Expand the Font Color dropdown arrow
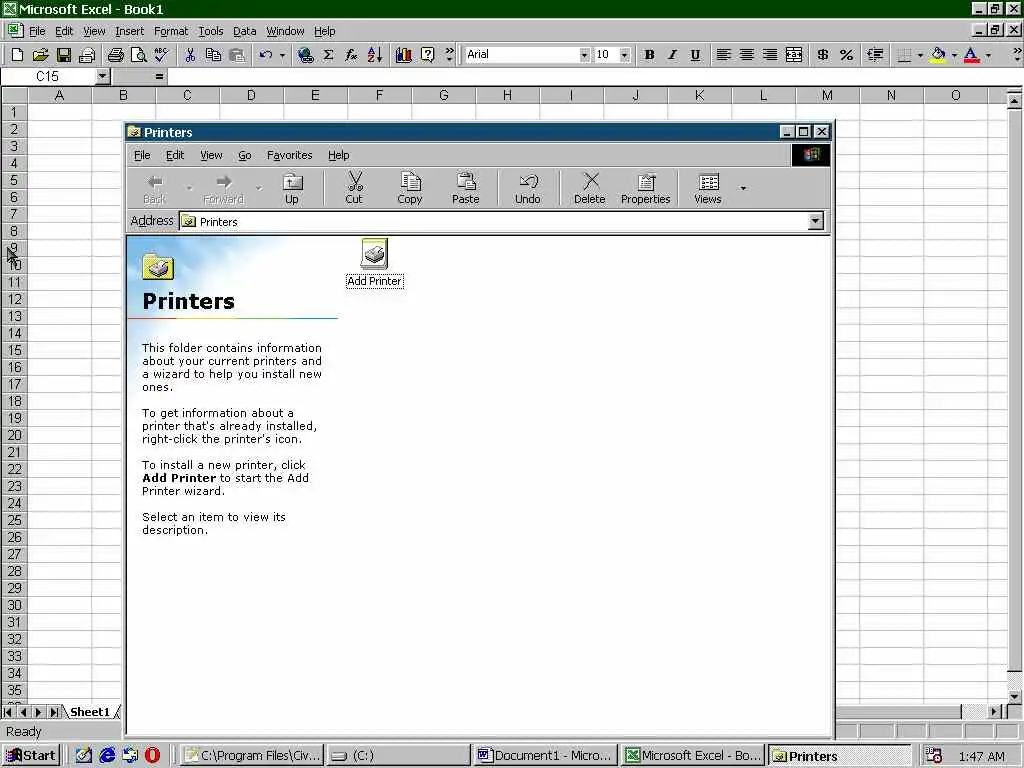The image size is (1024, 768). point(988,56)
